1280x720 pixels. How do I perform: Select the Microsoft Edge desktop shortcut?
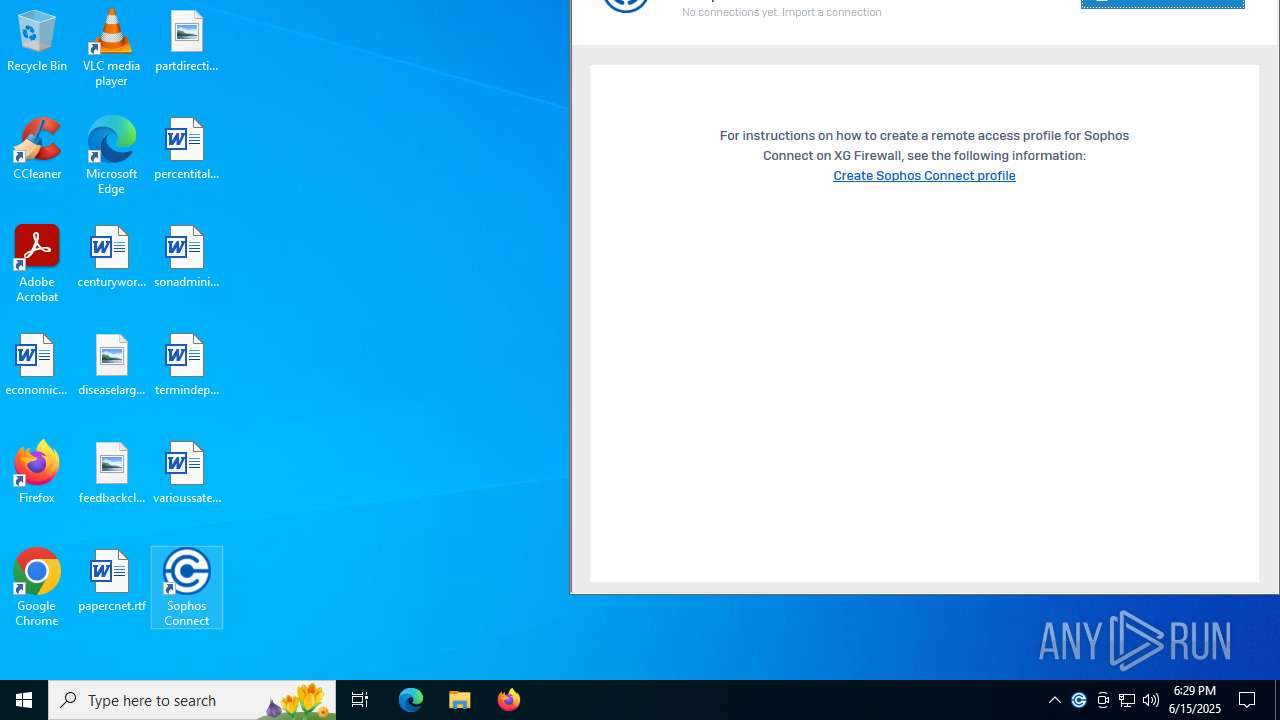pyautogui.click(x=112, y=156)
